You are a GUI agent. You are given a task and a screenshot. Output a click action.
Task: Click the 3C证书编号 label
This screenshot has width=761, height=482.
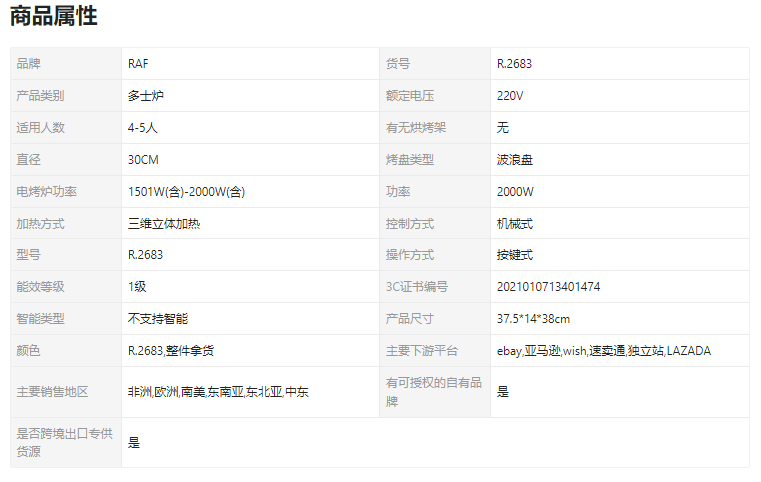416,287
